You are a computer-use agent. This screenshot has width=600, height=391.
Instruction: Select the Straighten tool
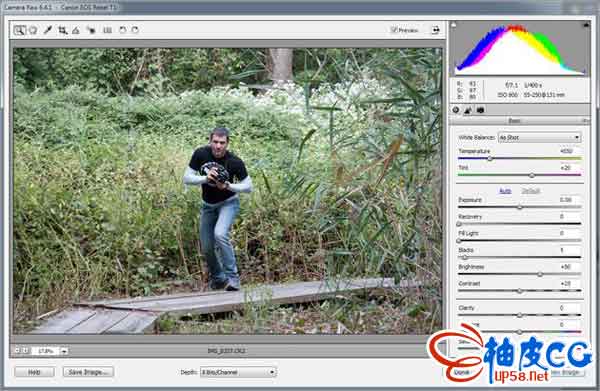(x=76, y=30)
